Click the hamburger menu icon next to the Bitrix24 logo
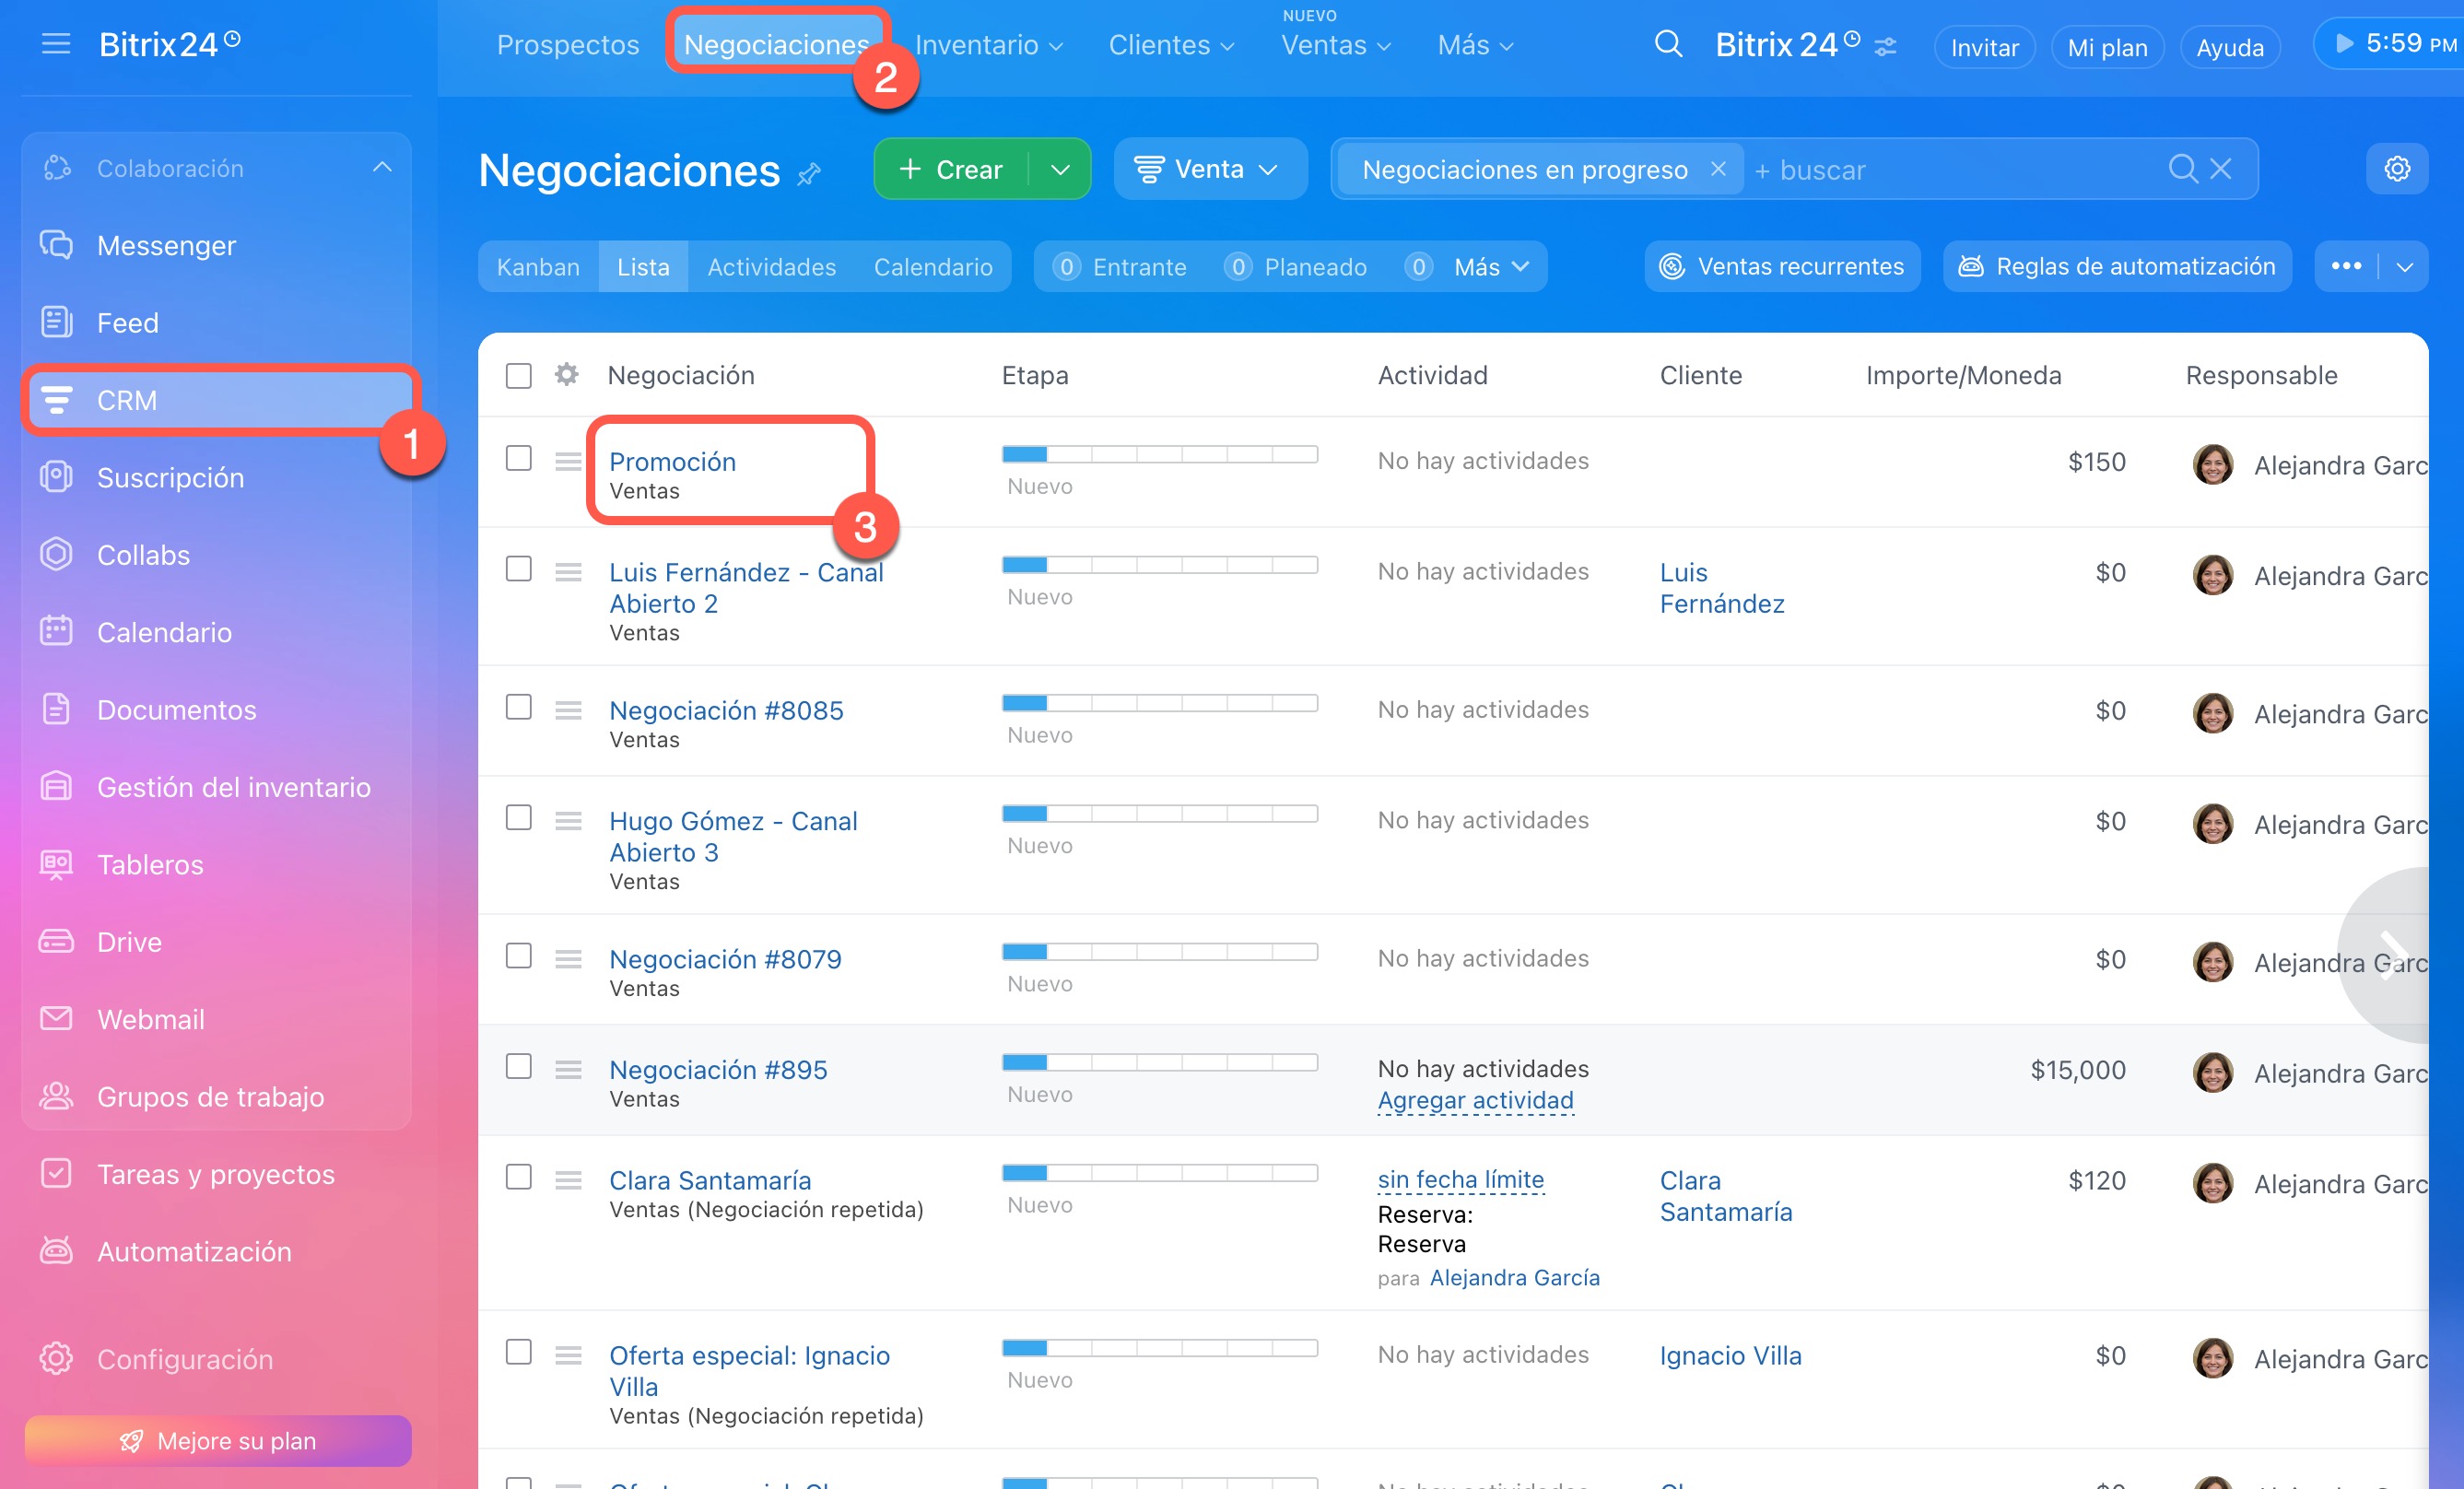Viewport: 2464px width, 1489px height. (x=56, y=44)
